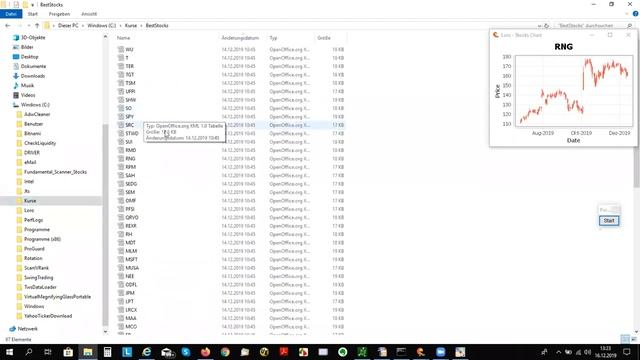Select the TSM file icon
The height and width of the screenshot is (360, 640).
coord(121,83)
